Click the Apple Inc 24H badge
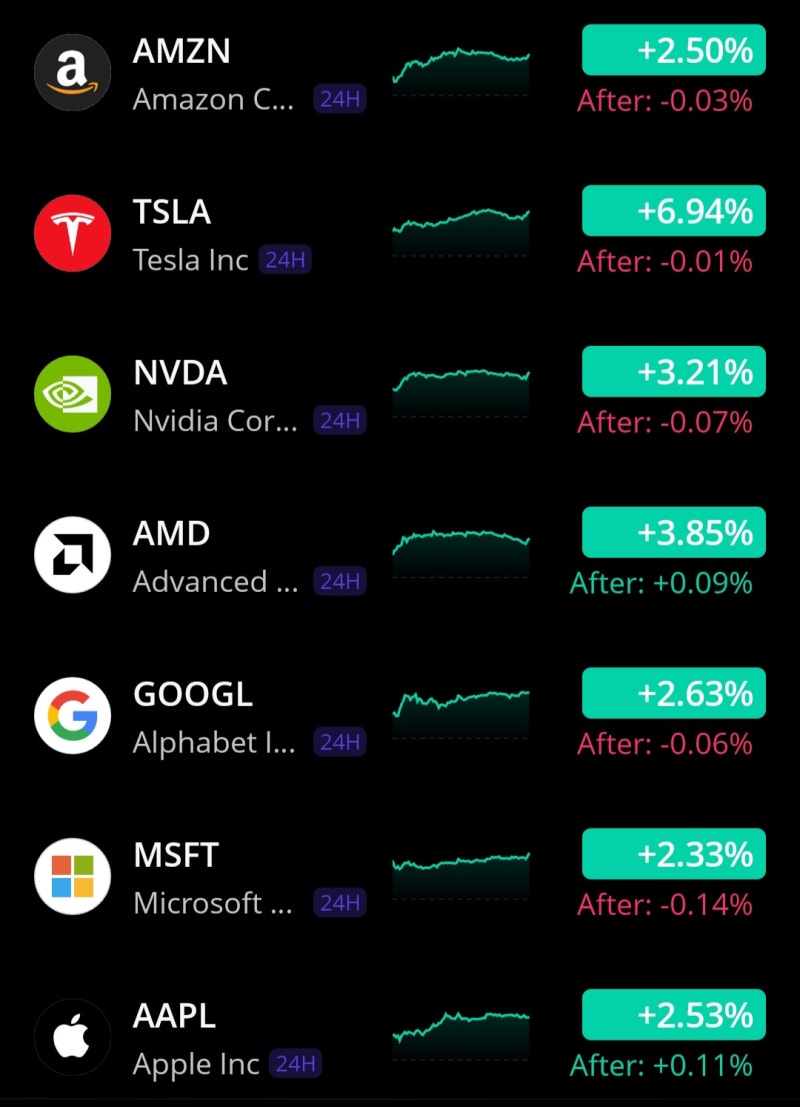 [x=296, y=1064]
